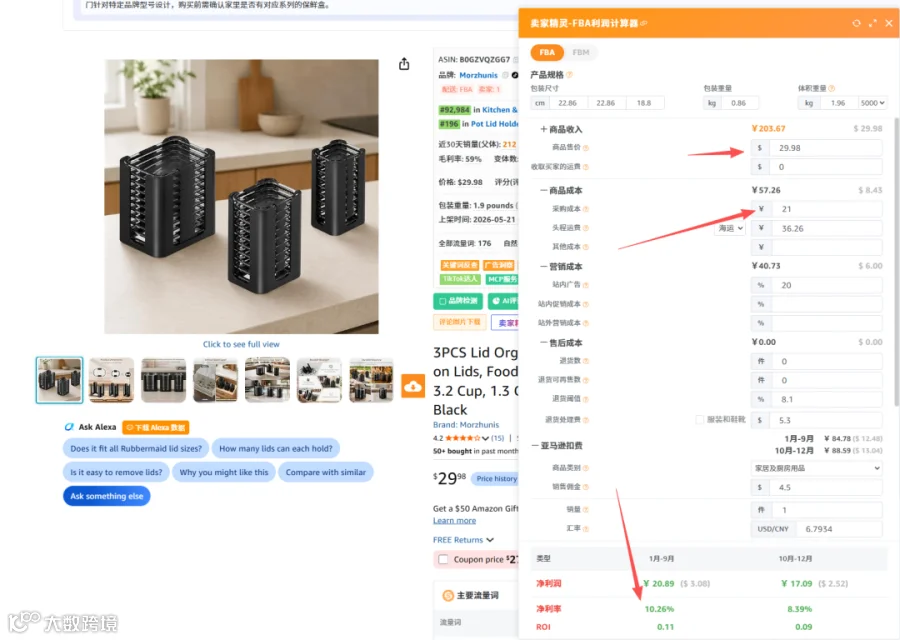
Task: Click 'Does it fit all Rubbermaid lid sizes?'
Action: click(x=135, y=448)
